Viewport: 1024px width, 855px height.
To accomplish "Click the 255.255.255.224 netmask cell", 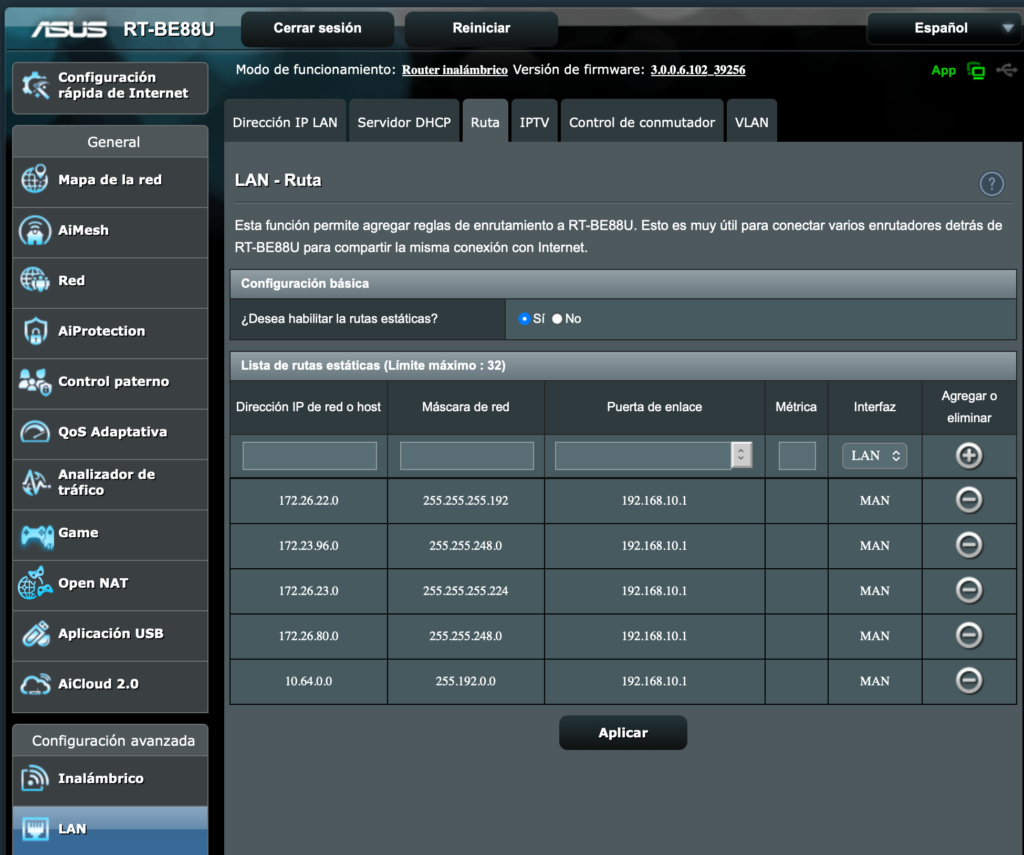I will [x=466, y=591].
